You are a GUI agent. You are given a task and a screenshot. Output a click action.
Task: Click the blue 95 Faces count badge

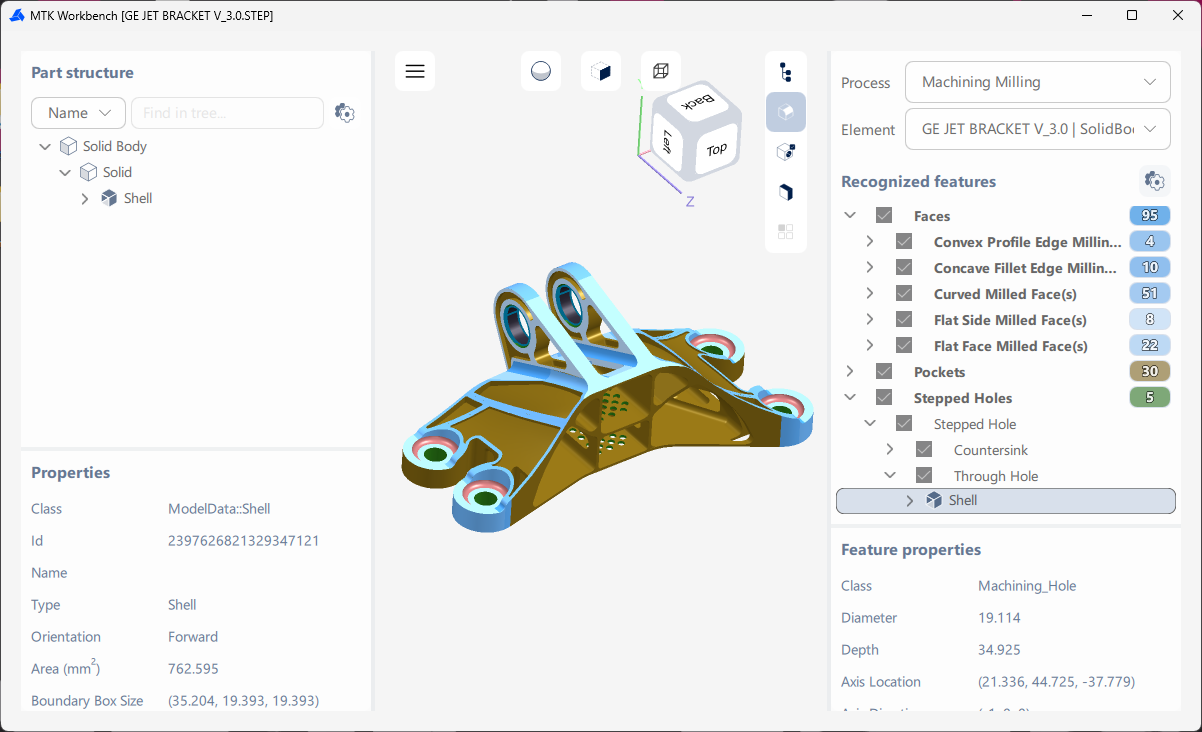[1150, 216]
